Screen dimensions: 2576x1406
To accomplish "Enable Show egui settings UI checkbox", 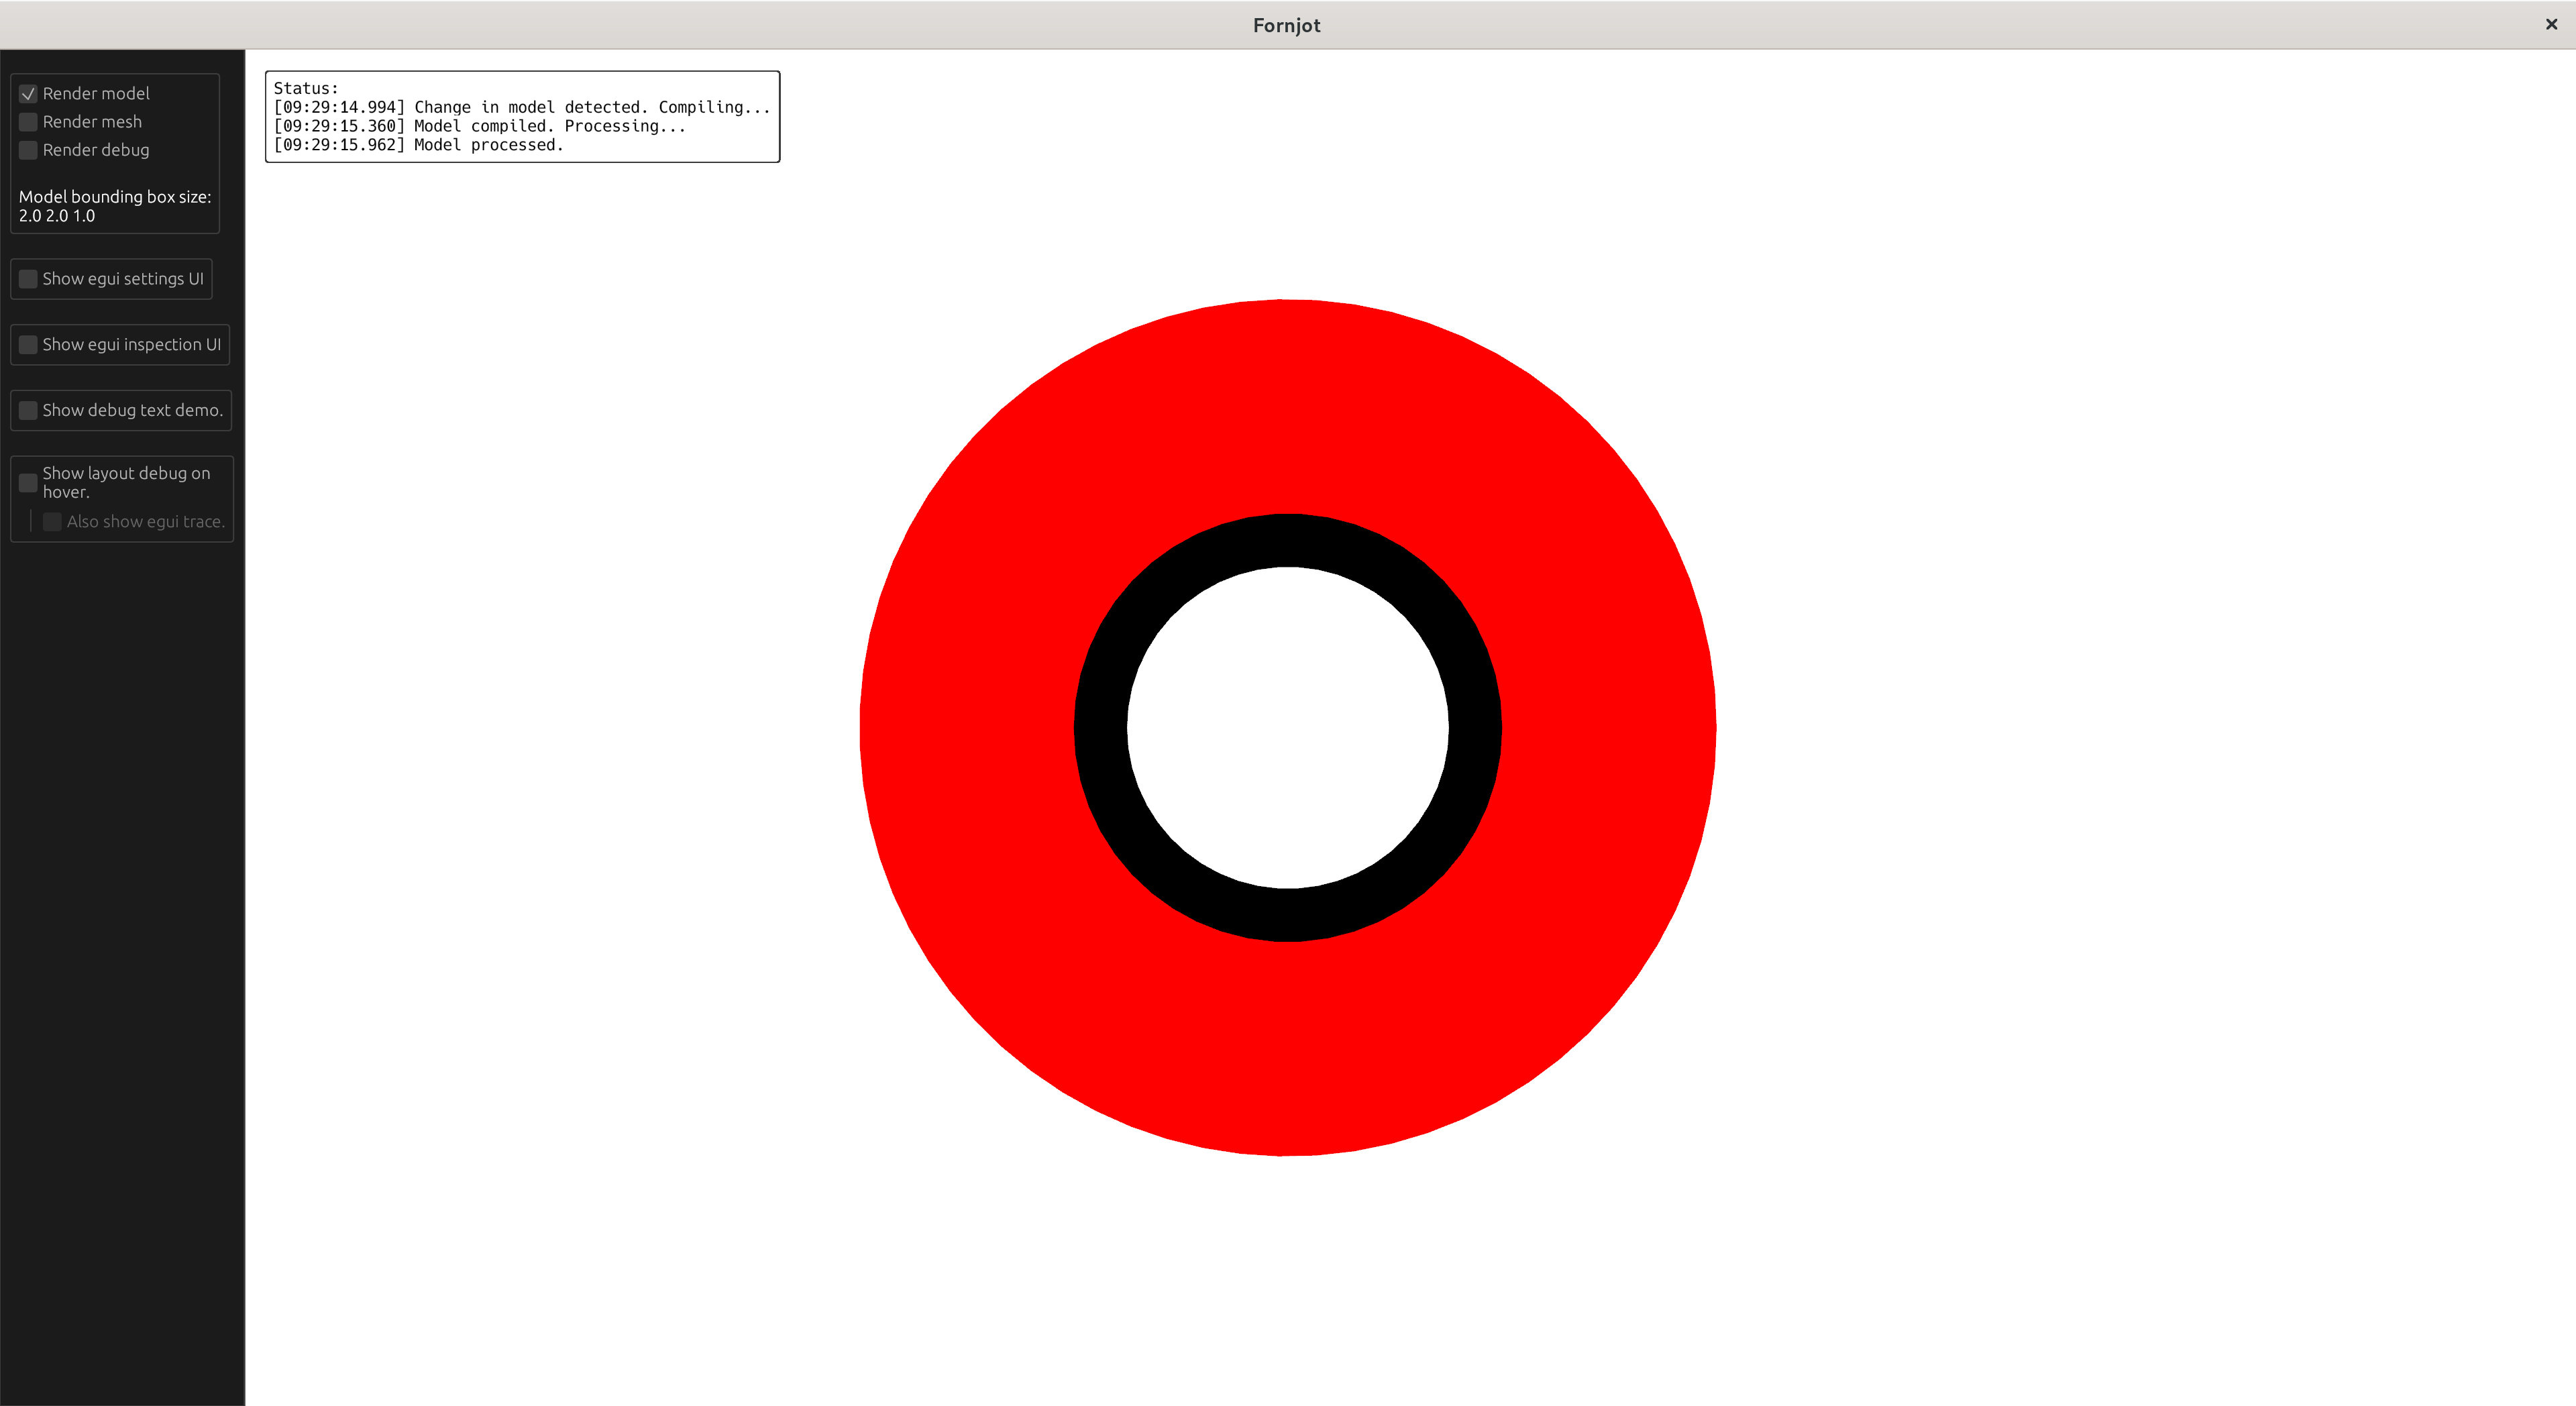I will pyautogui.click(x=28, y=279).
